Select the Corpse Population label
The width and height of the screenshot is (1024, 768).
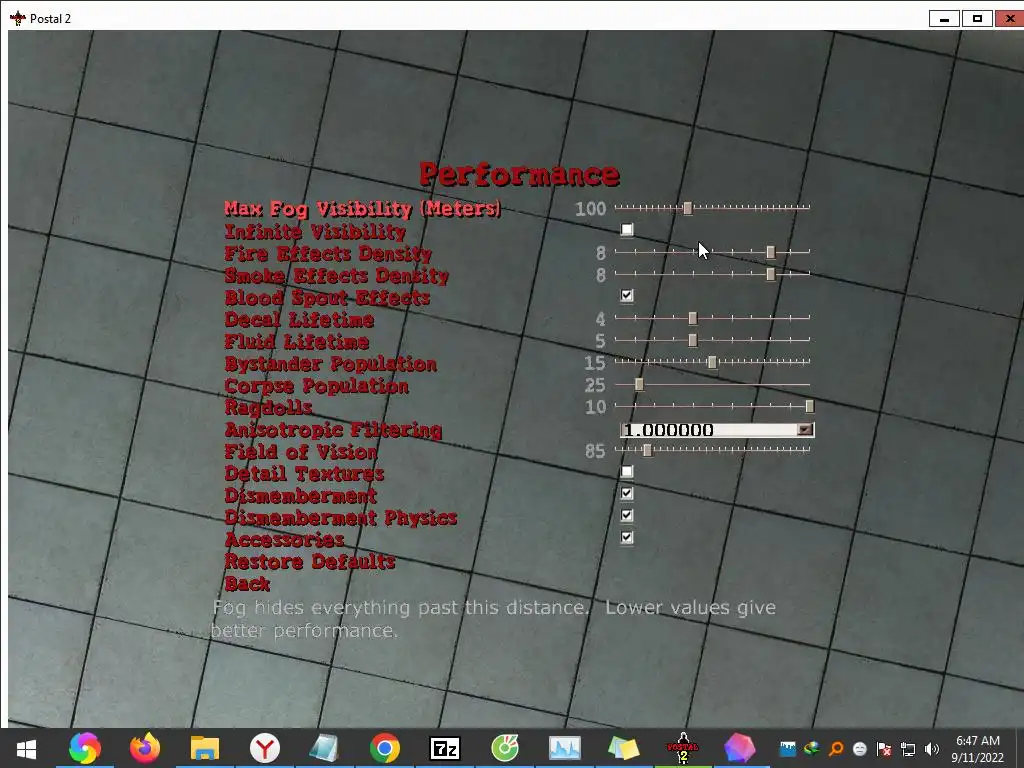(x=317, y=386)
